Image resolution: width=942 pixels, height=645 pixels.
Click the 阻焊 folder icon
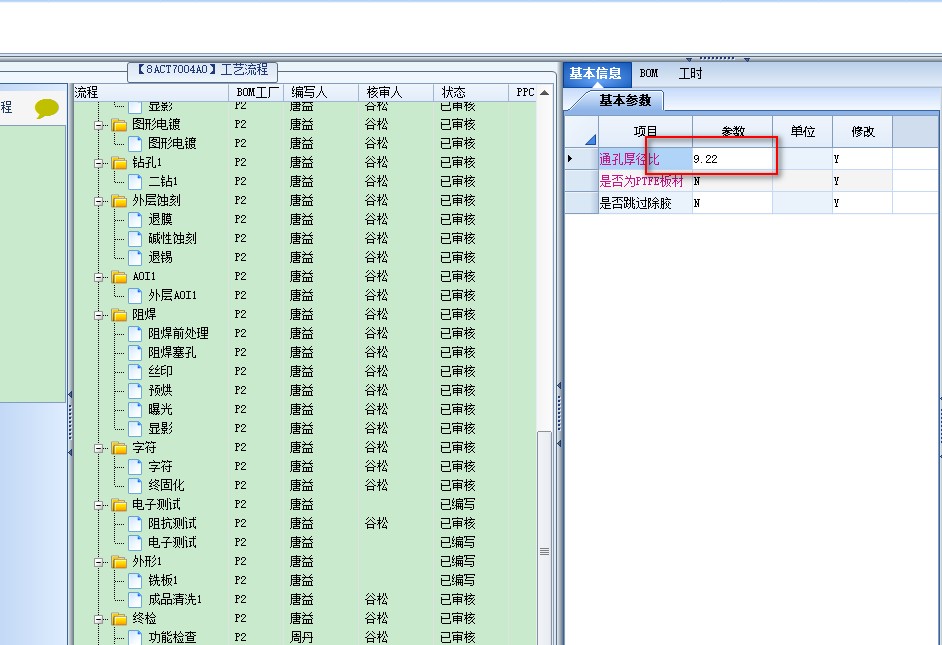click(119, 315)
